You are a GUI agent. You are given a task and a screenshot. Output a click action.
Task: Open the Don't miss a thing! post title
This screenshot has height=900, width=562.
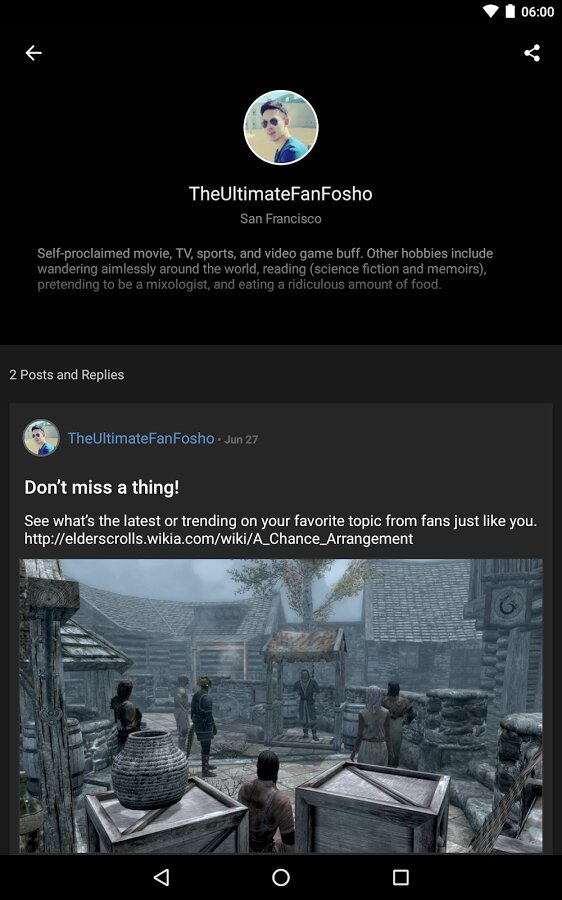(x=102, y=487)
